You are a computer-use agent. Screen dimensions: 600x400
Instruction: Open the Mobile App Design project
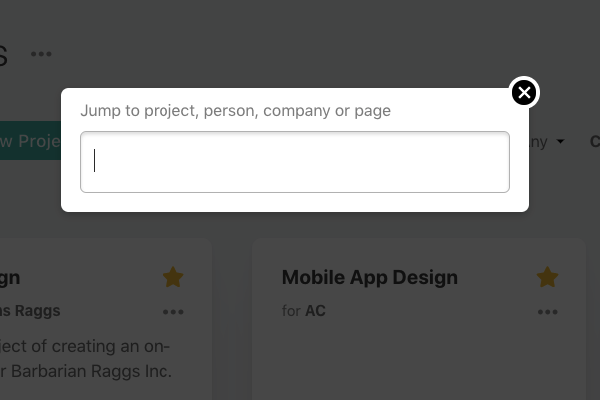[370, 277]
